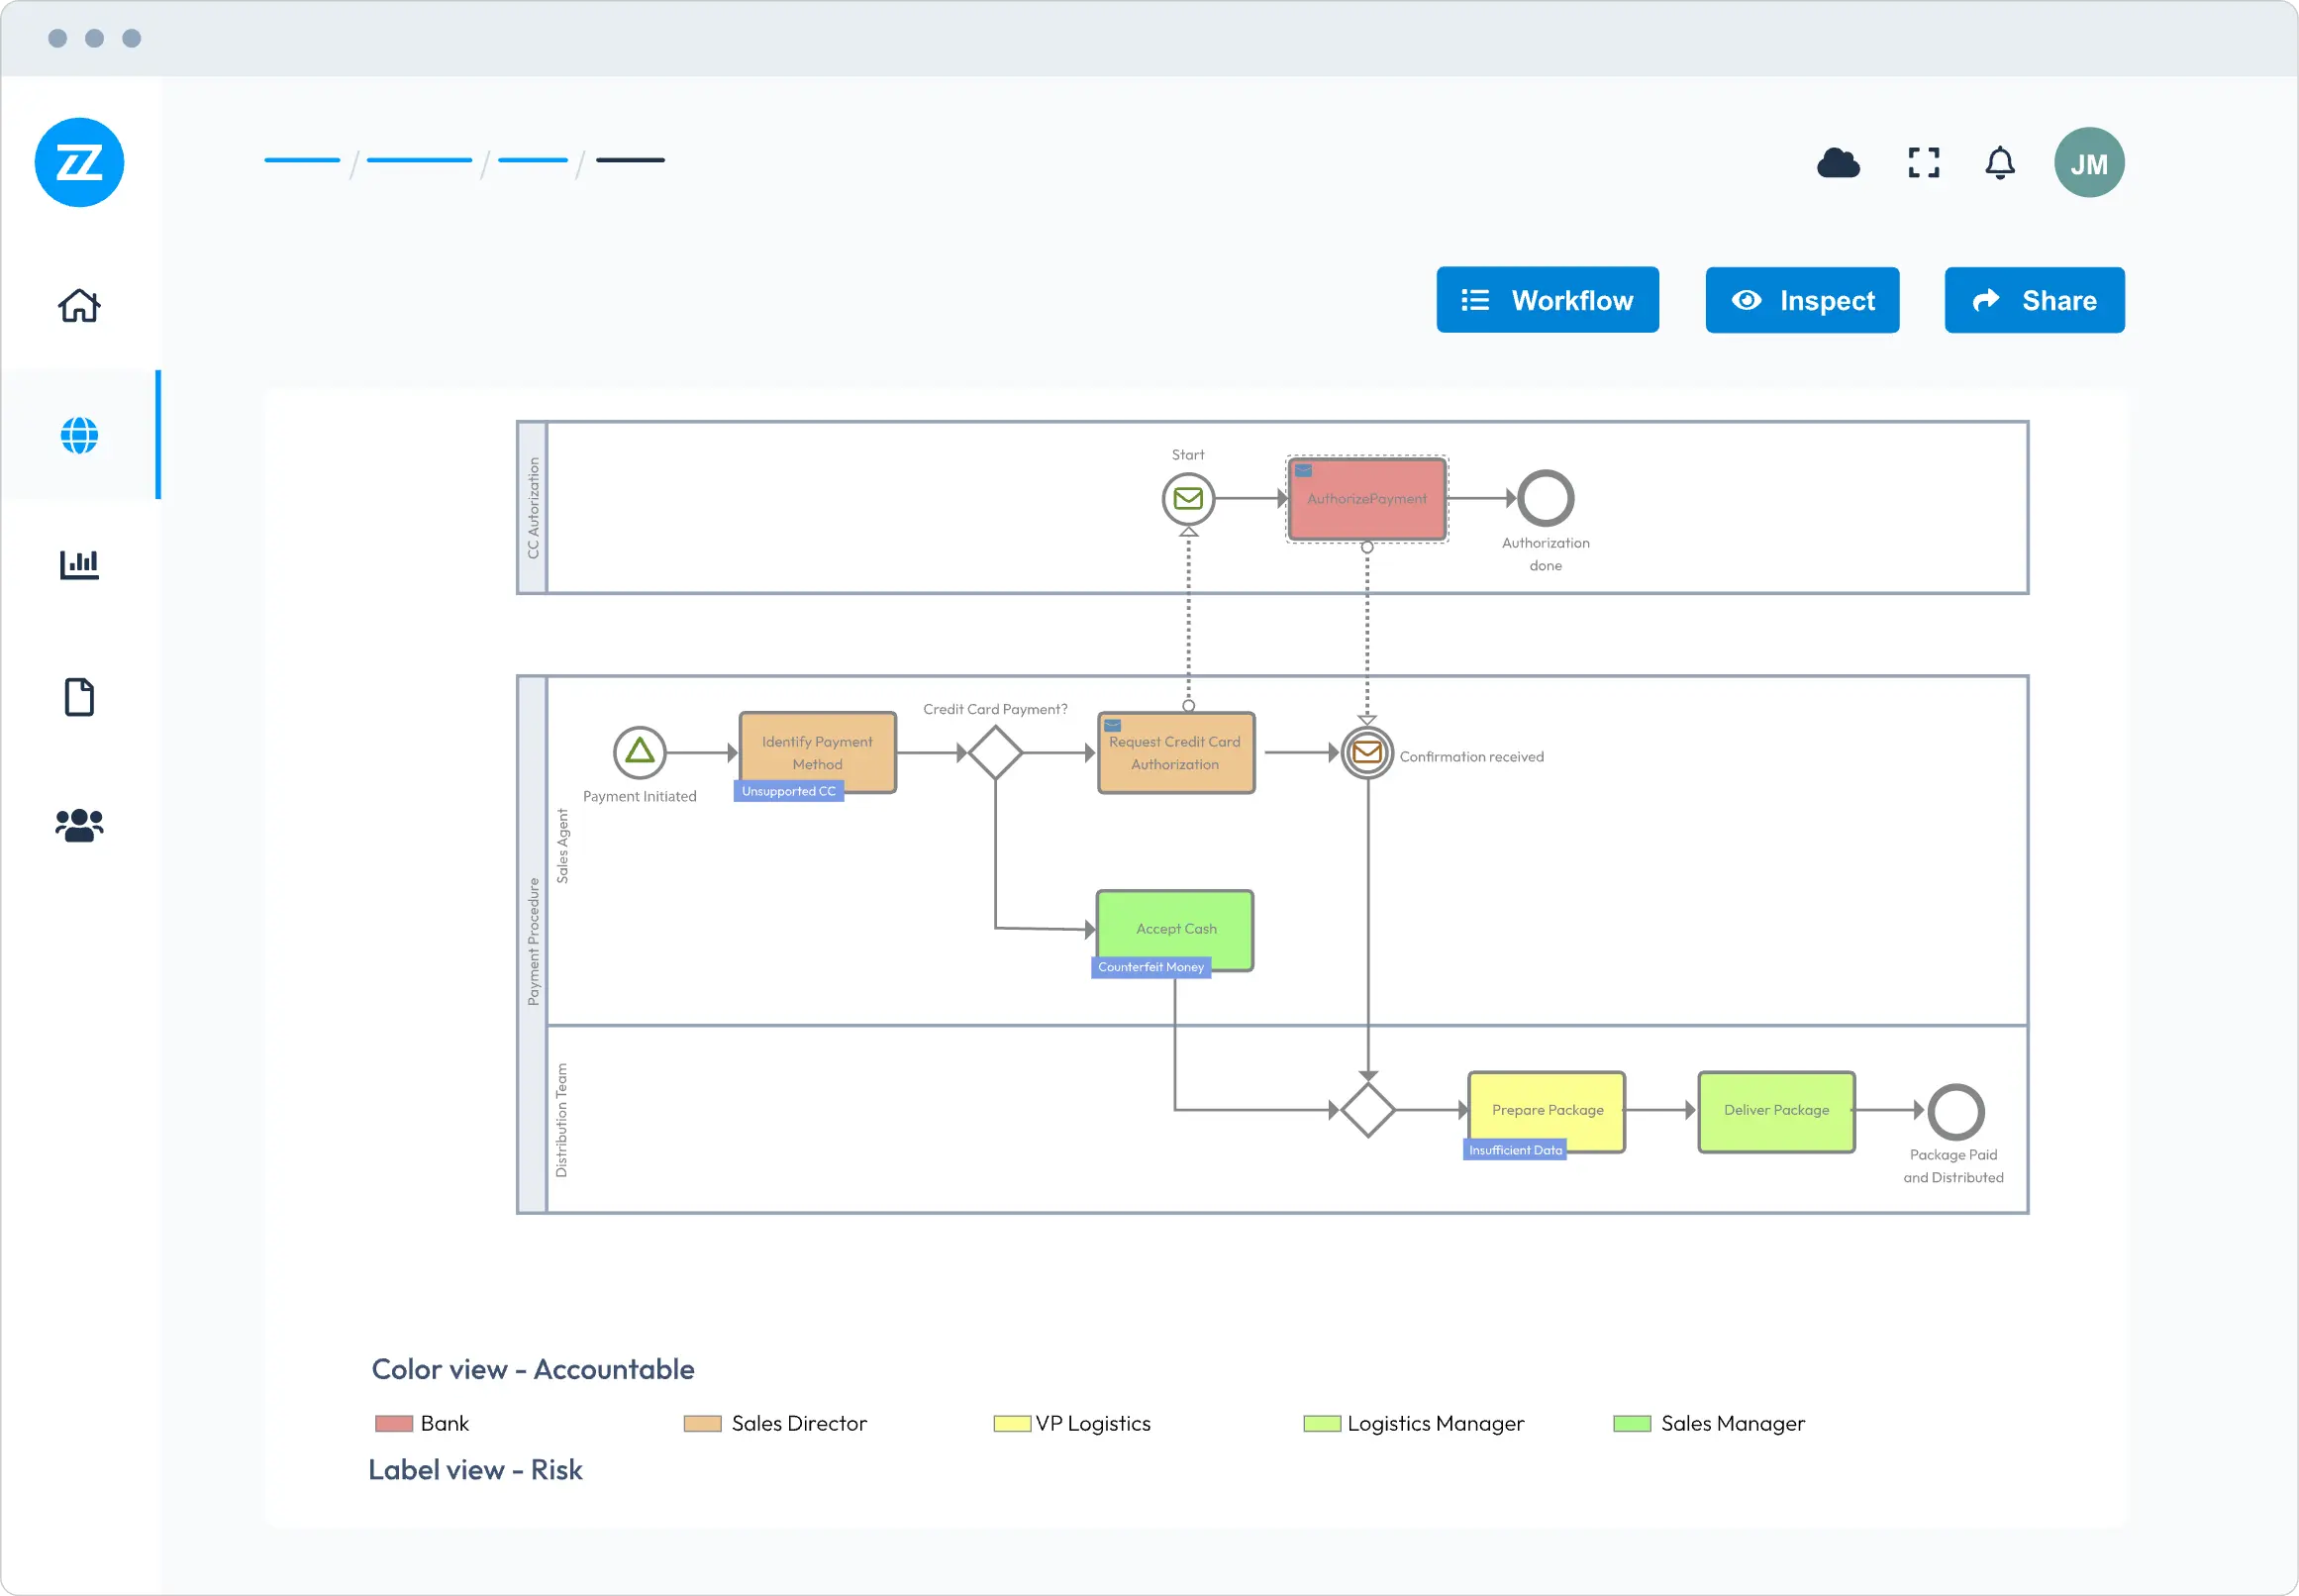Check cloud sync status icon

coord(1837,162)
